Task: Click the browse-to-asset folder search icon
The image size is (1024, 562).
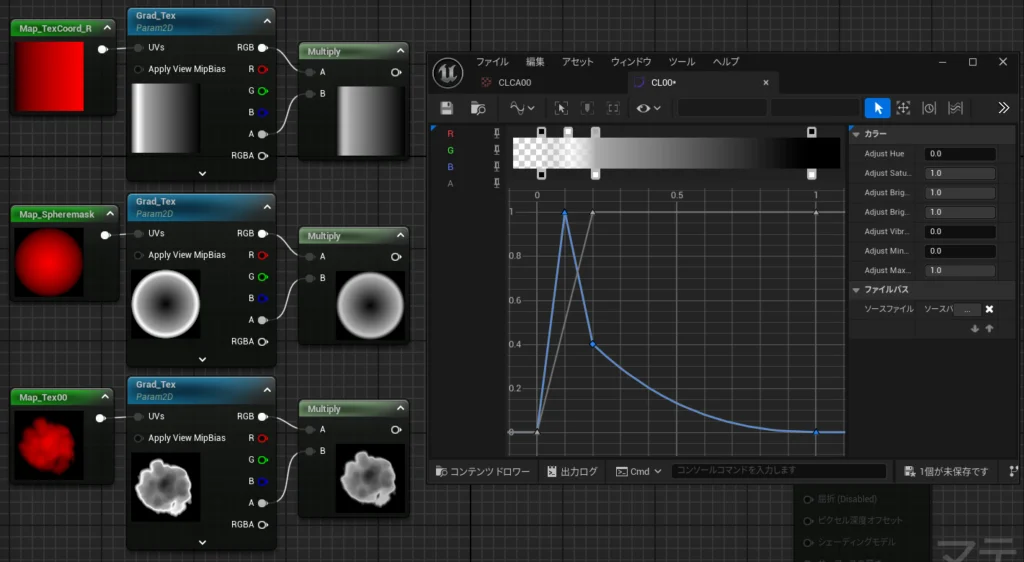Action: pyautogui.click(x=478, y=108)
